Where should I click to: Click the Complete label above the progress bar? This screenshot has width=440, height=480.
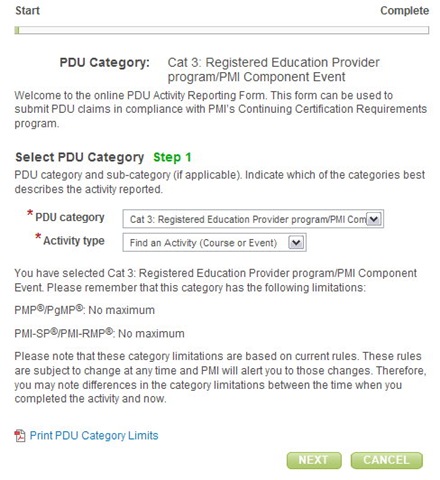[404, 10]
